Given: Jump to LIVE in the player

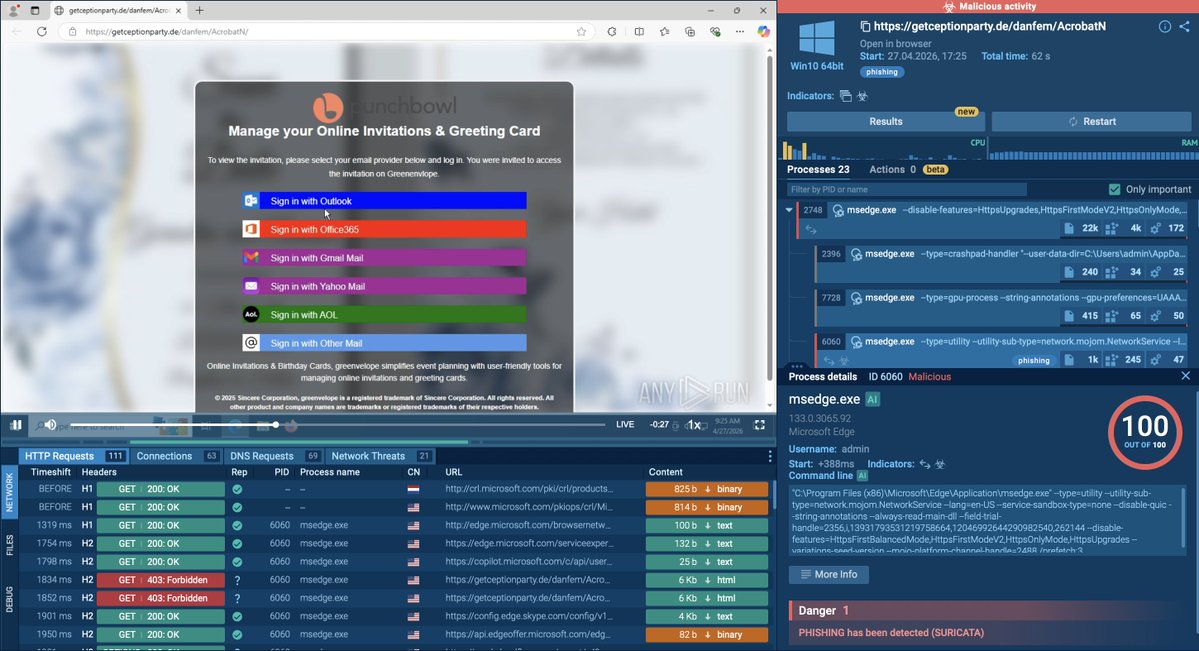Looking at the screenshot, I should (x=625, y=425).
